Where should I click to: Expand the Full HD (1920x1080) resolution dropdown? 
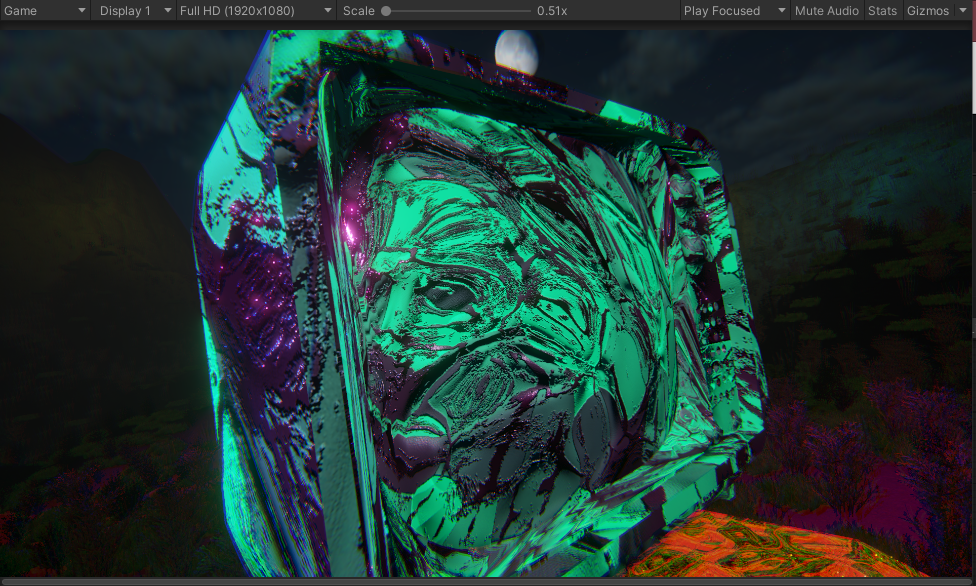pyautogui.click(x=257, y=11)
